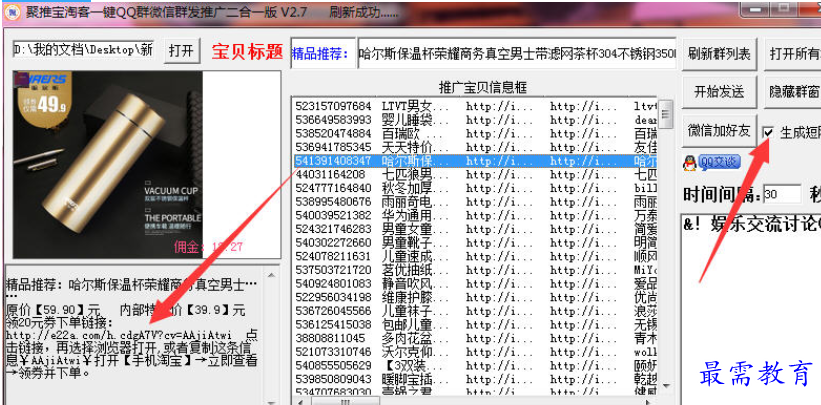The width and height of the screenshot is (821, 405).
Task: Select row 536726045566 儿童袜子
Action: pyautogui.click(x=474, y=311)
